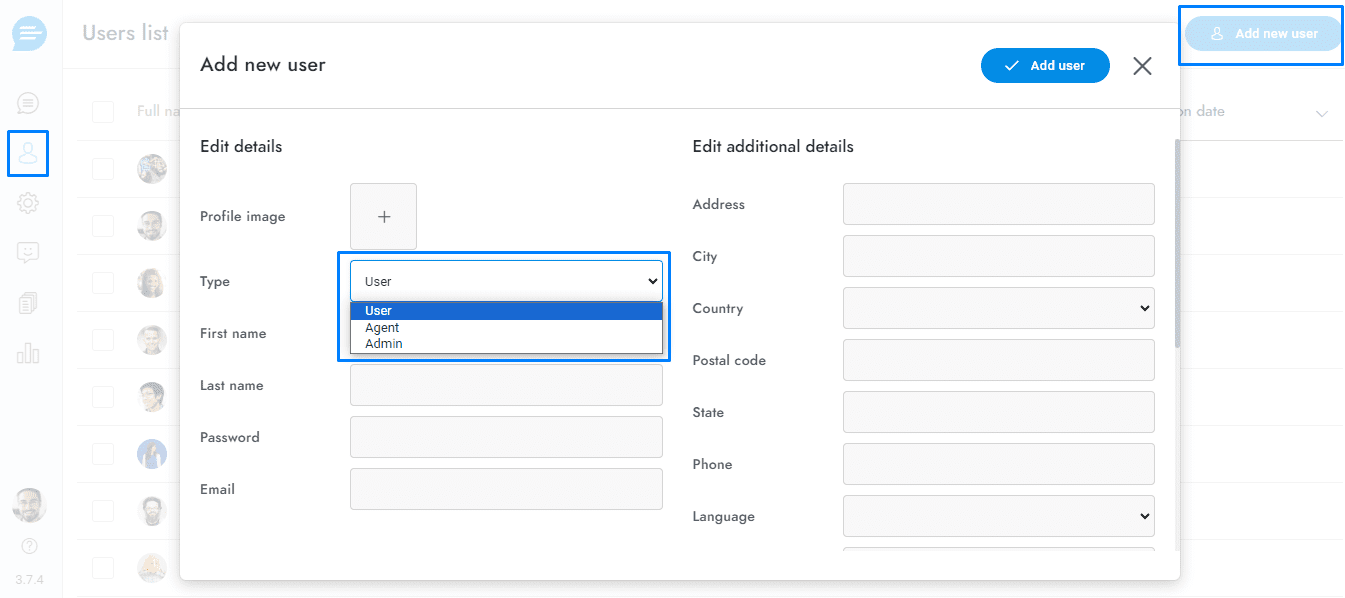Click the help question mark icon
Image resolution: width=1345 pixels, height=598 pixels.
tap(29, 546)
